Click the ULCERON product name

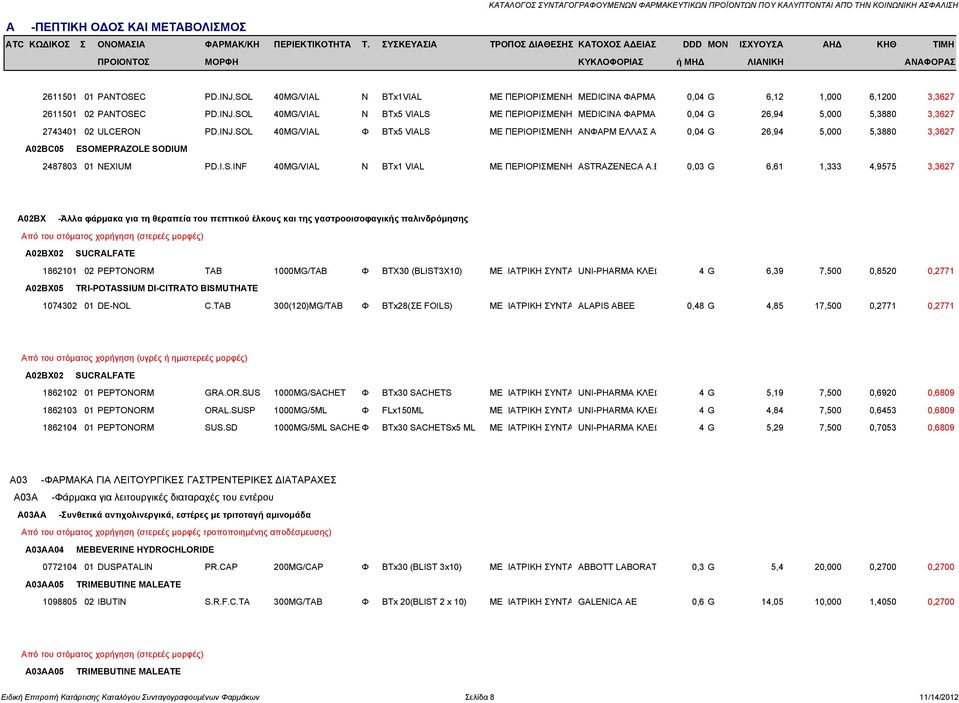pyautogui.click(x=119, y=132)
